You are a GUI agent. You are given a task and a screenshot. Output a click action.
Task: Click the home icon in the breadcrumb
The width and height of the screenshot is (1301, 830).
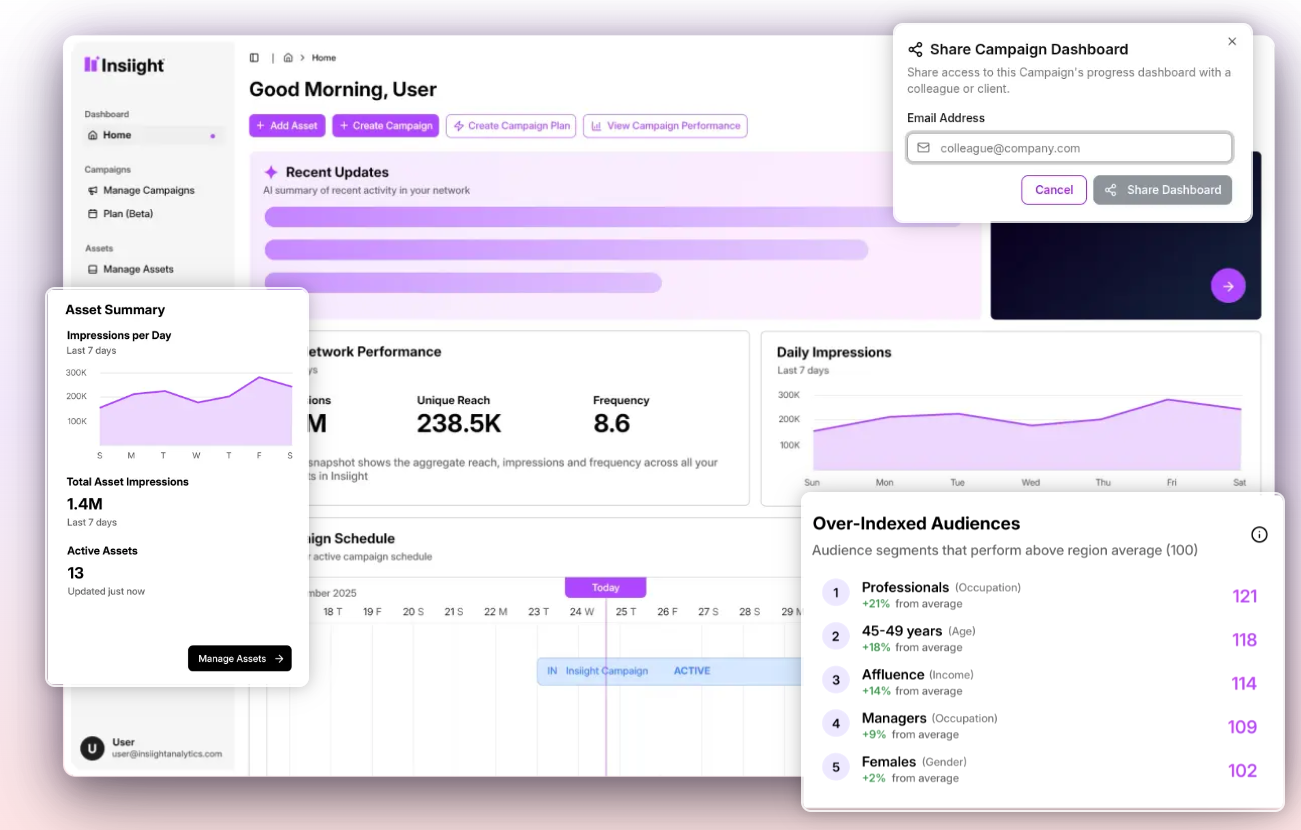pyautogui.click(x=287, y=57)
